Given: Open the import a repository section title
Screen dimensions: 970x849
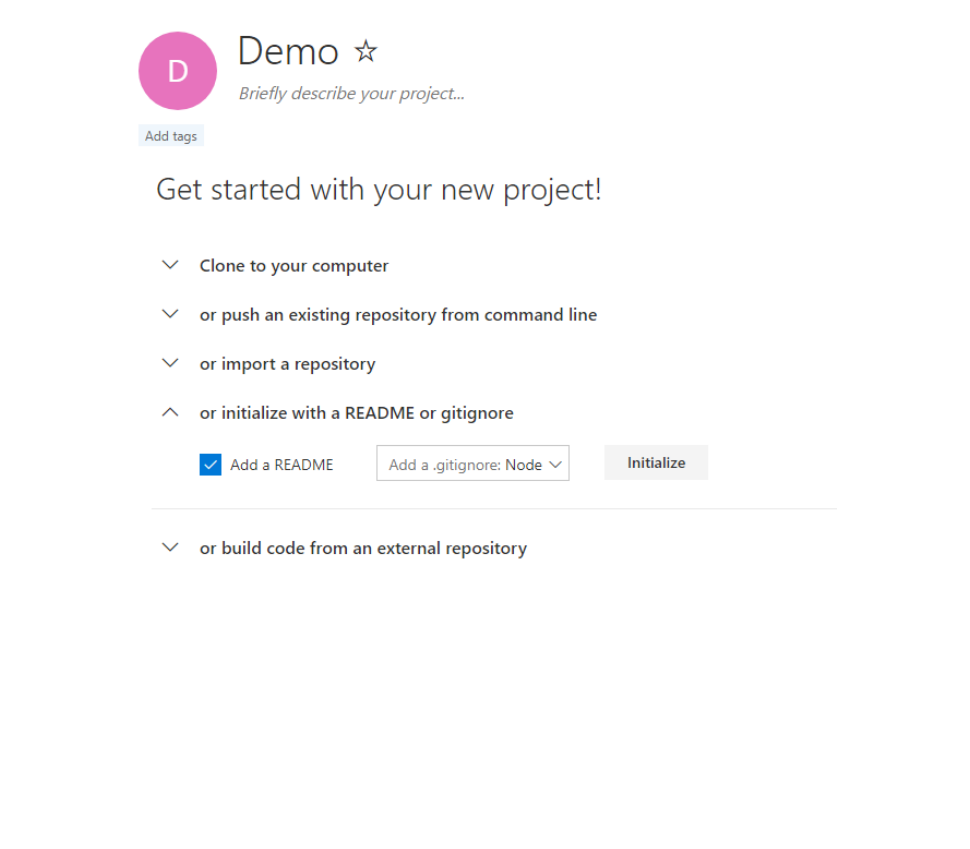Looking at the screenshot, I should coord(287,364).
